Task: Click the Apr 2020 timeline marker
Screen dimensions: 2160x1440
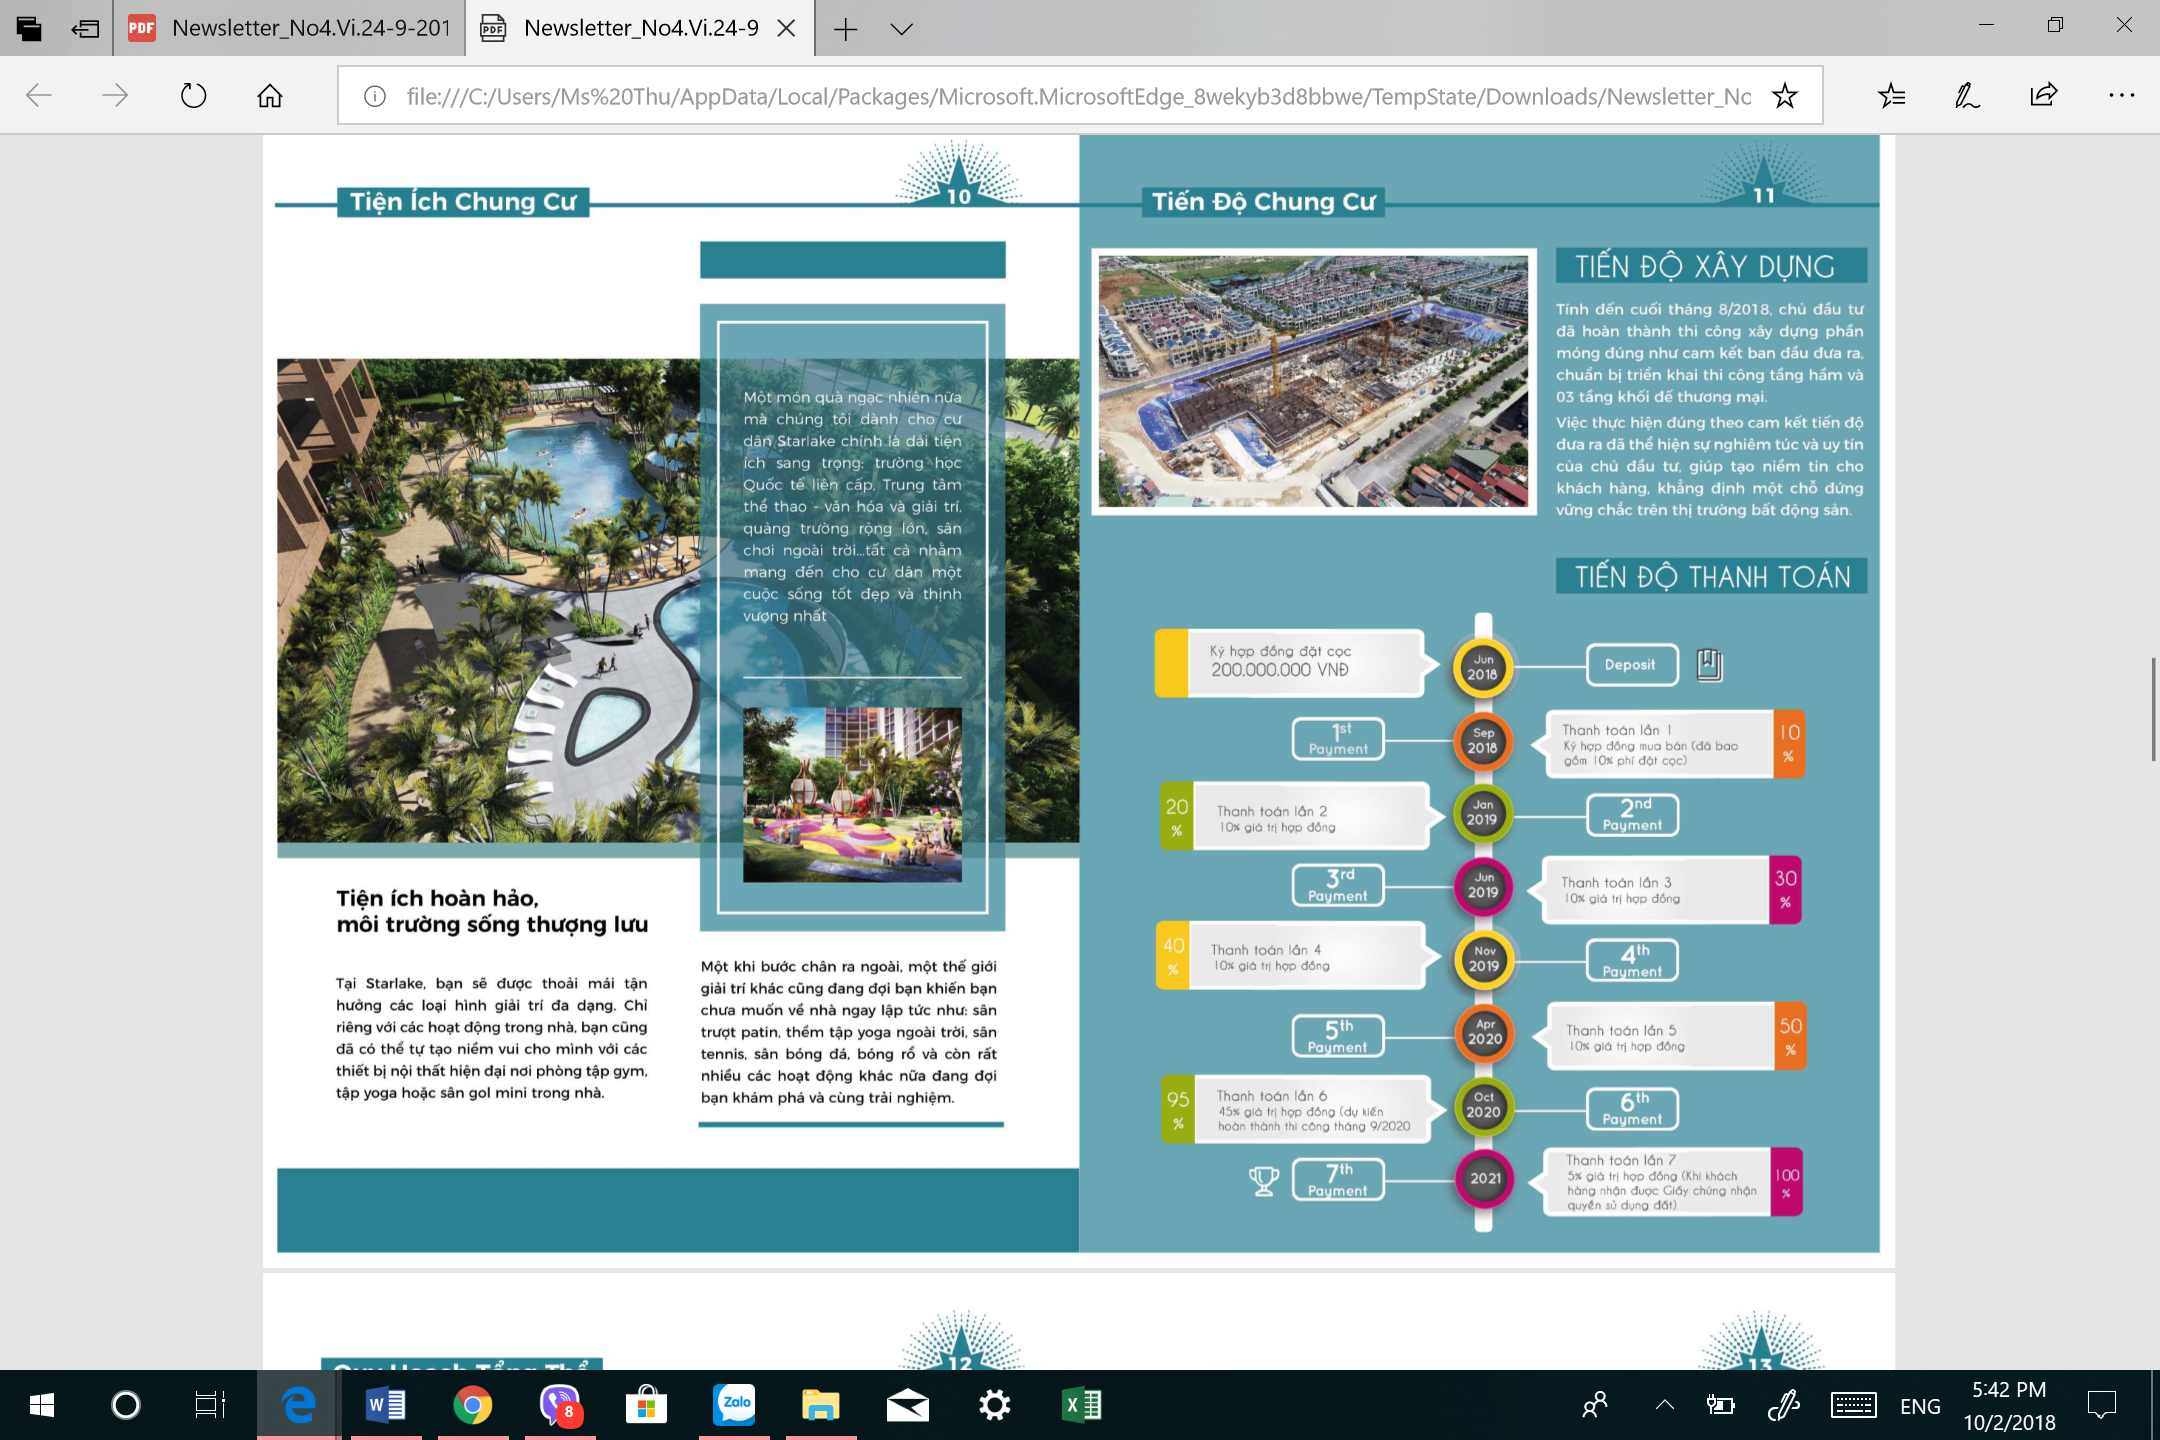Action: click(x=1484, y=1033)
